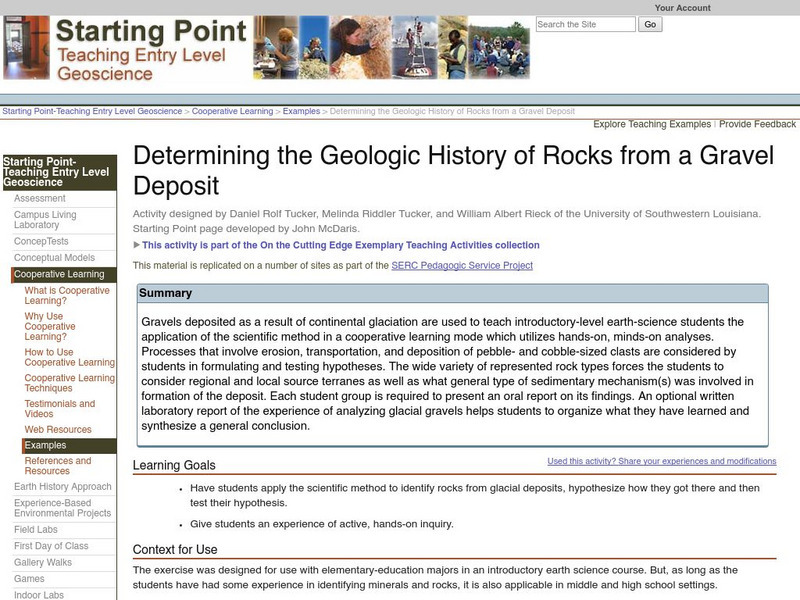Select Assessment in the sidebar menu
Viewport: 800px width, 600px height.
(x=40, y=199)
